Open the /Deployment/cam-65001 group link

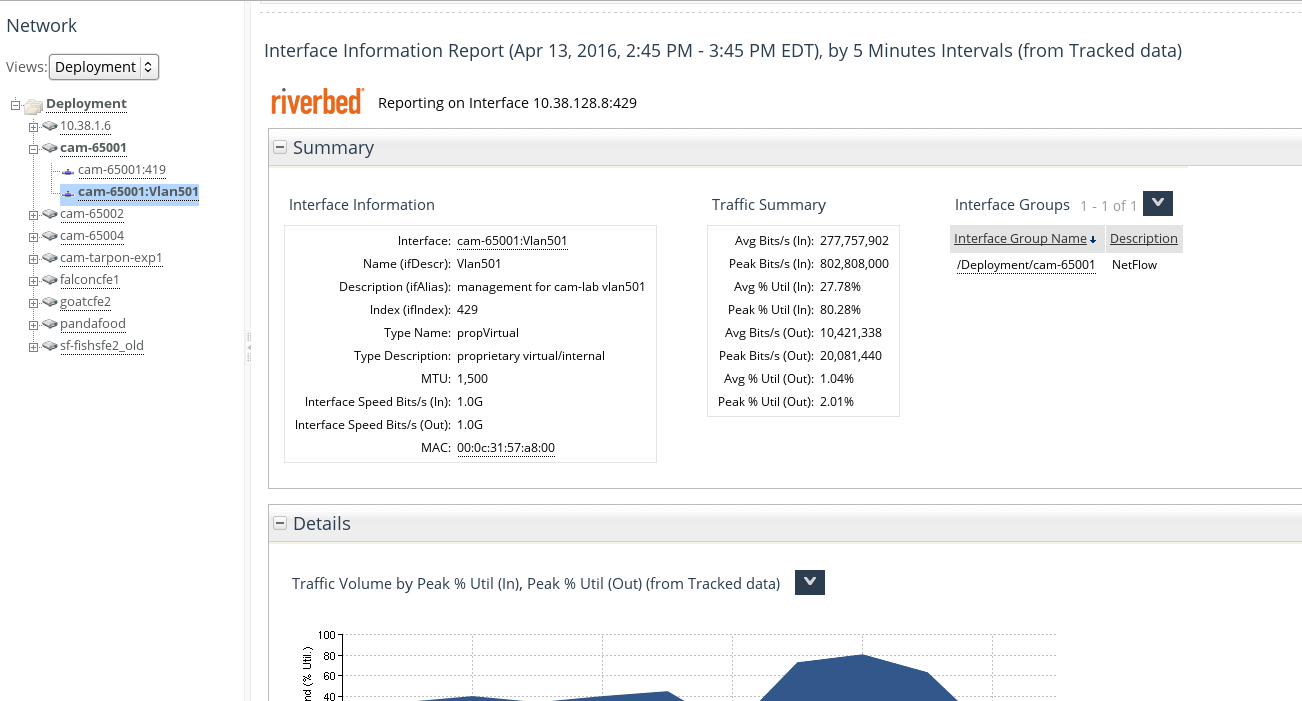[x=1026, y=265]
